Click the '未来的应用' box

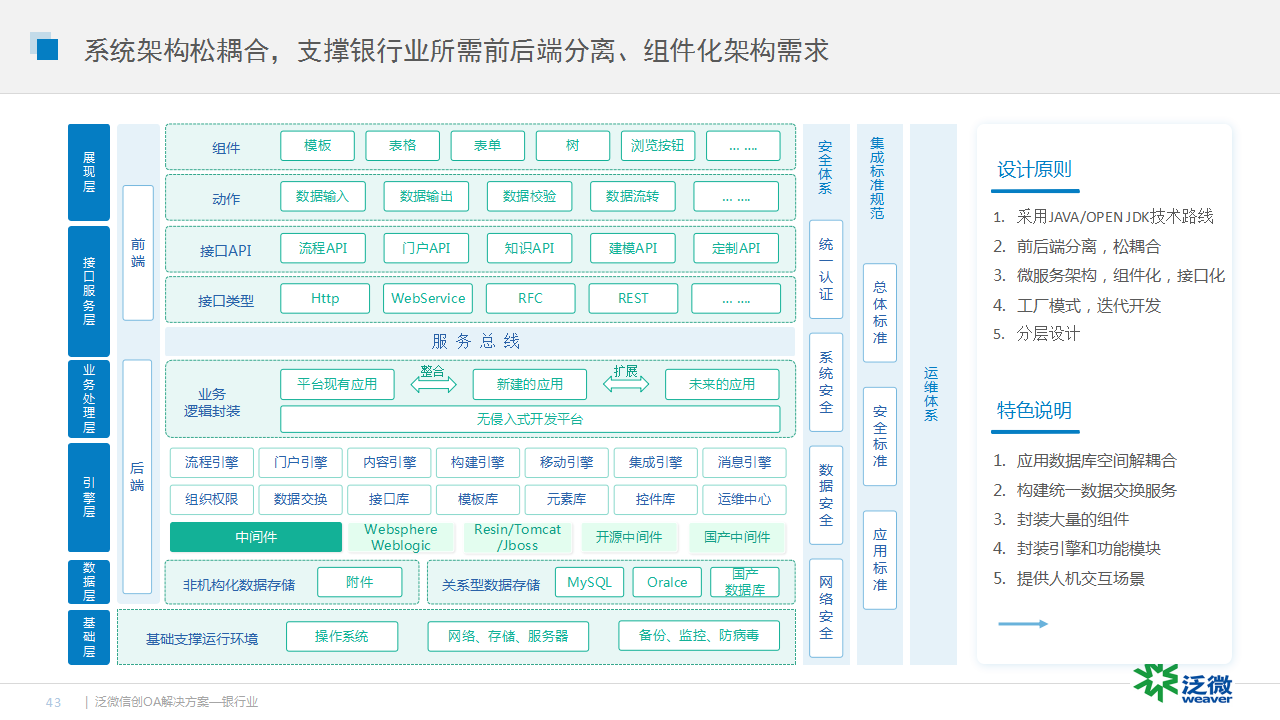(723, 384)
